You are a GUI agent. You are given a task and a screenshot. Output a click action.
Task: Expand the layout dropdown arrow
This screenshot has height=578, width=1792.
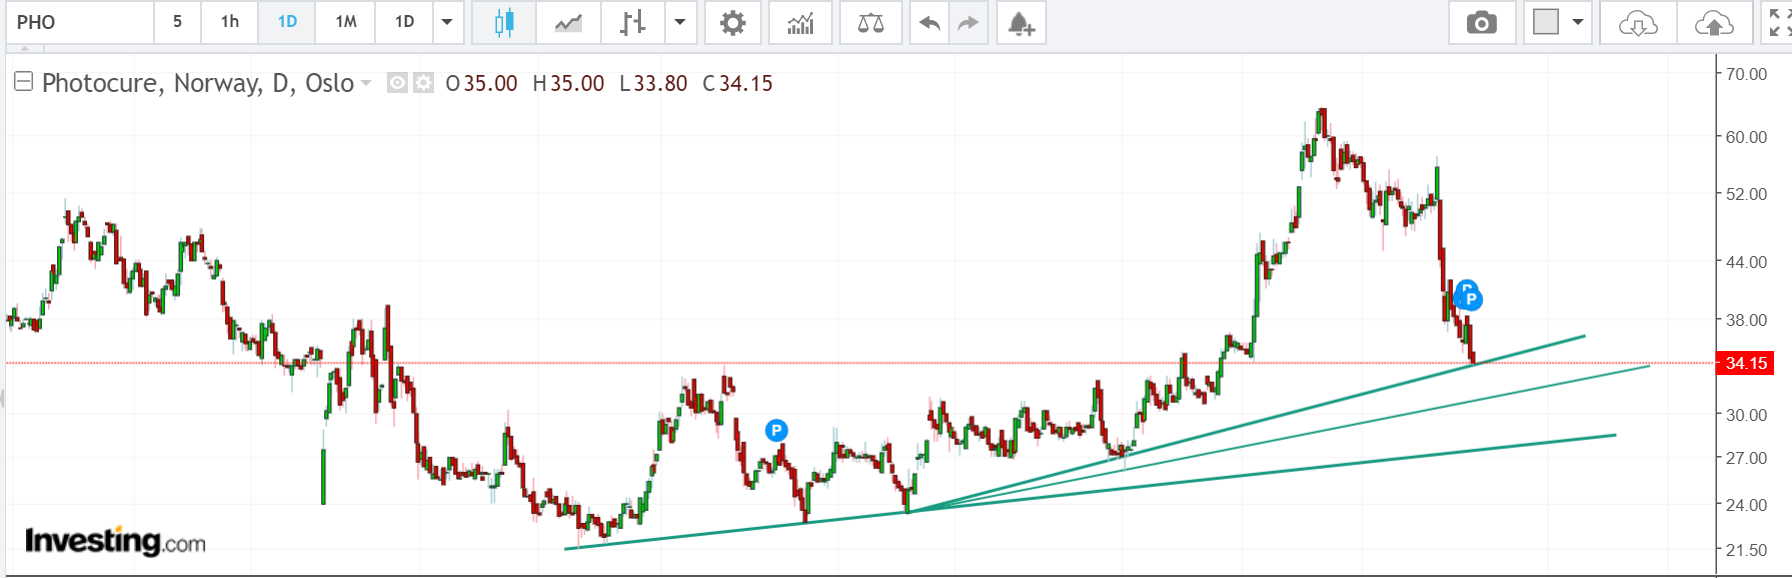point(1578,22)
